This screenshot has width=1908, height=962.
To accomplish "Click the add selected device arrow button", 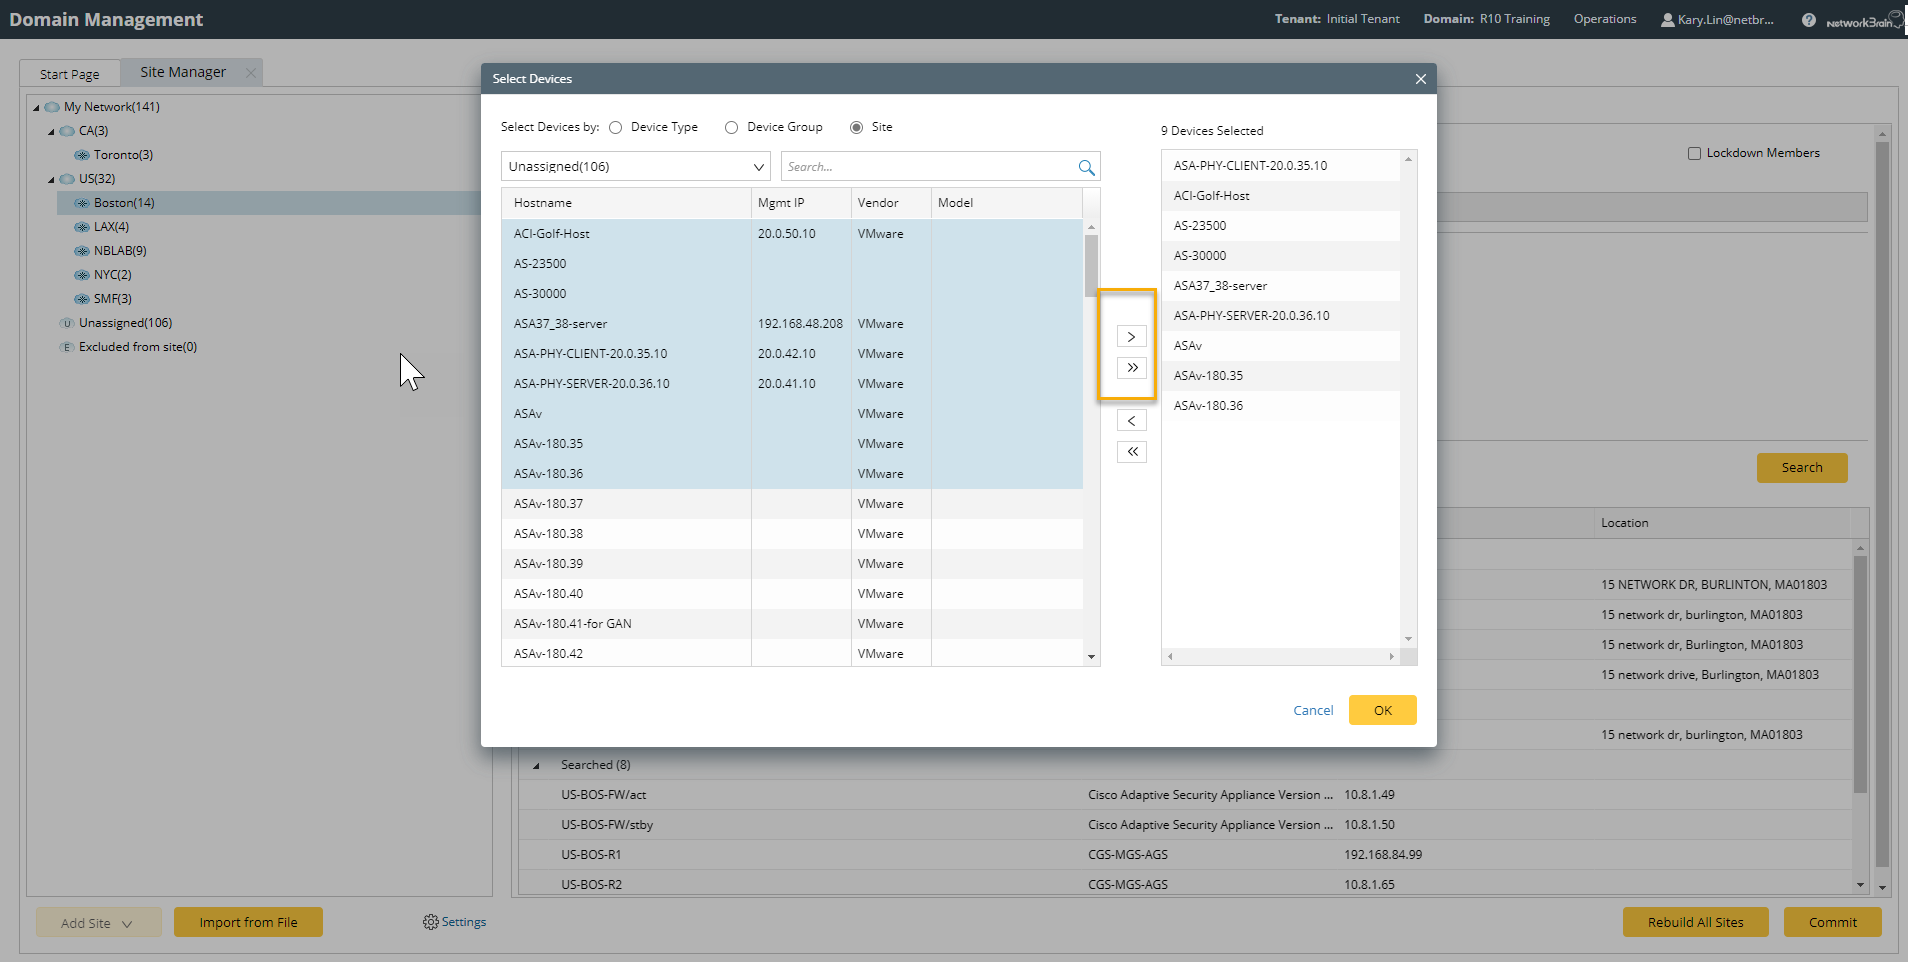I will (1131, 337).
